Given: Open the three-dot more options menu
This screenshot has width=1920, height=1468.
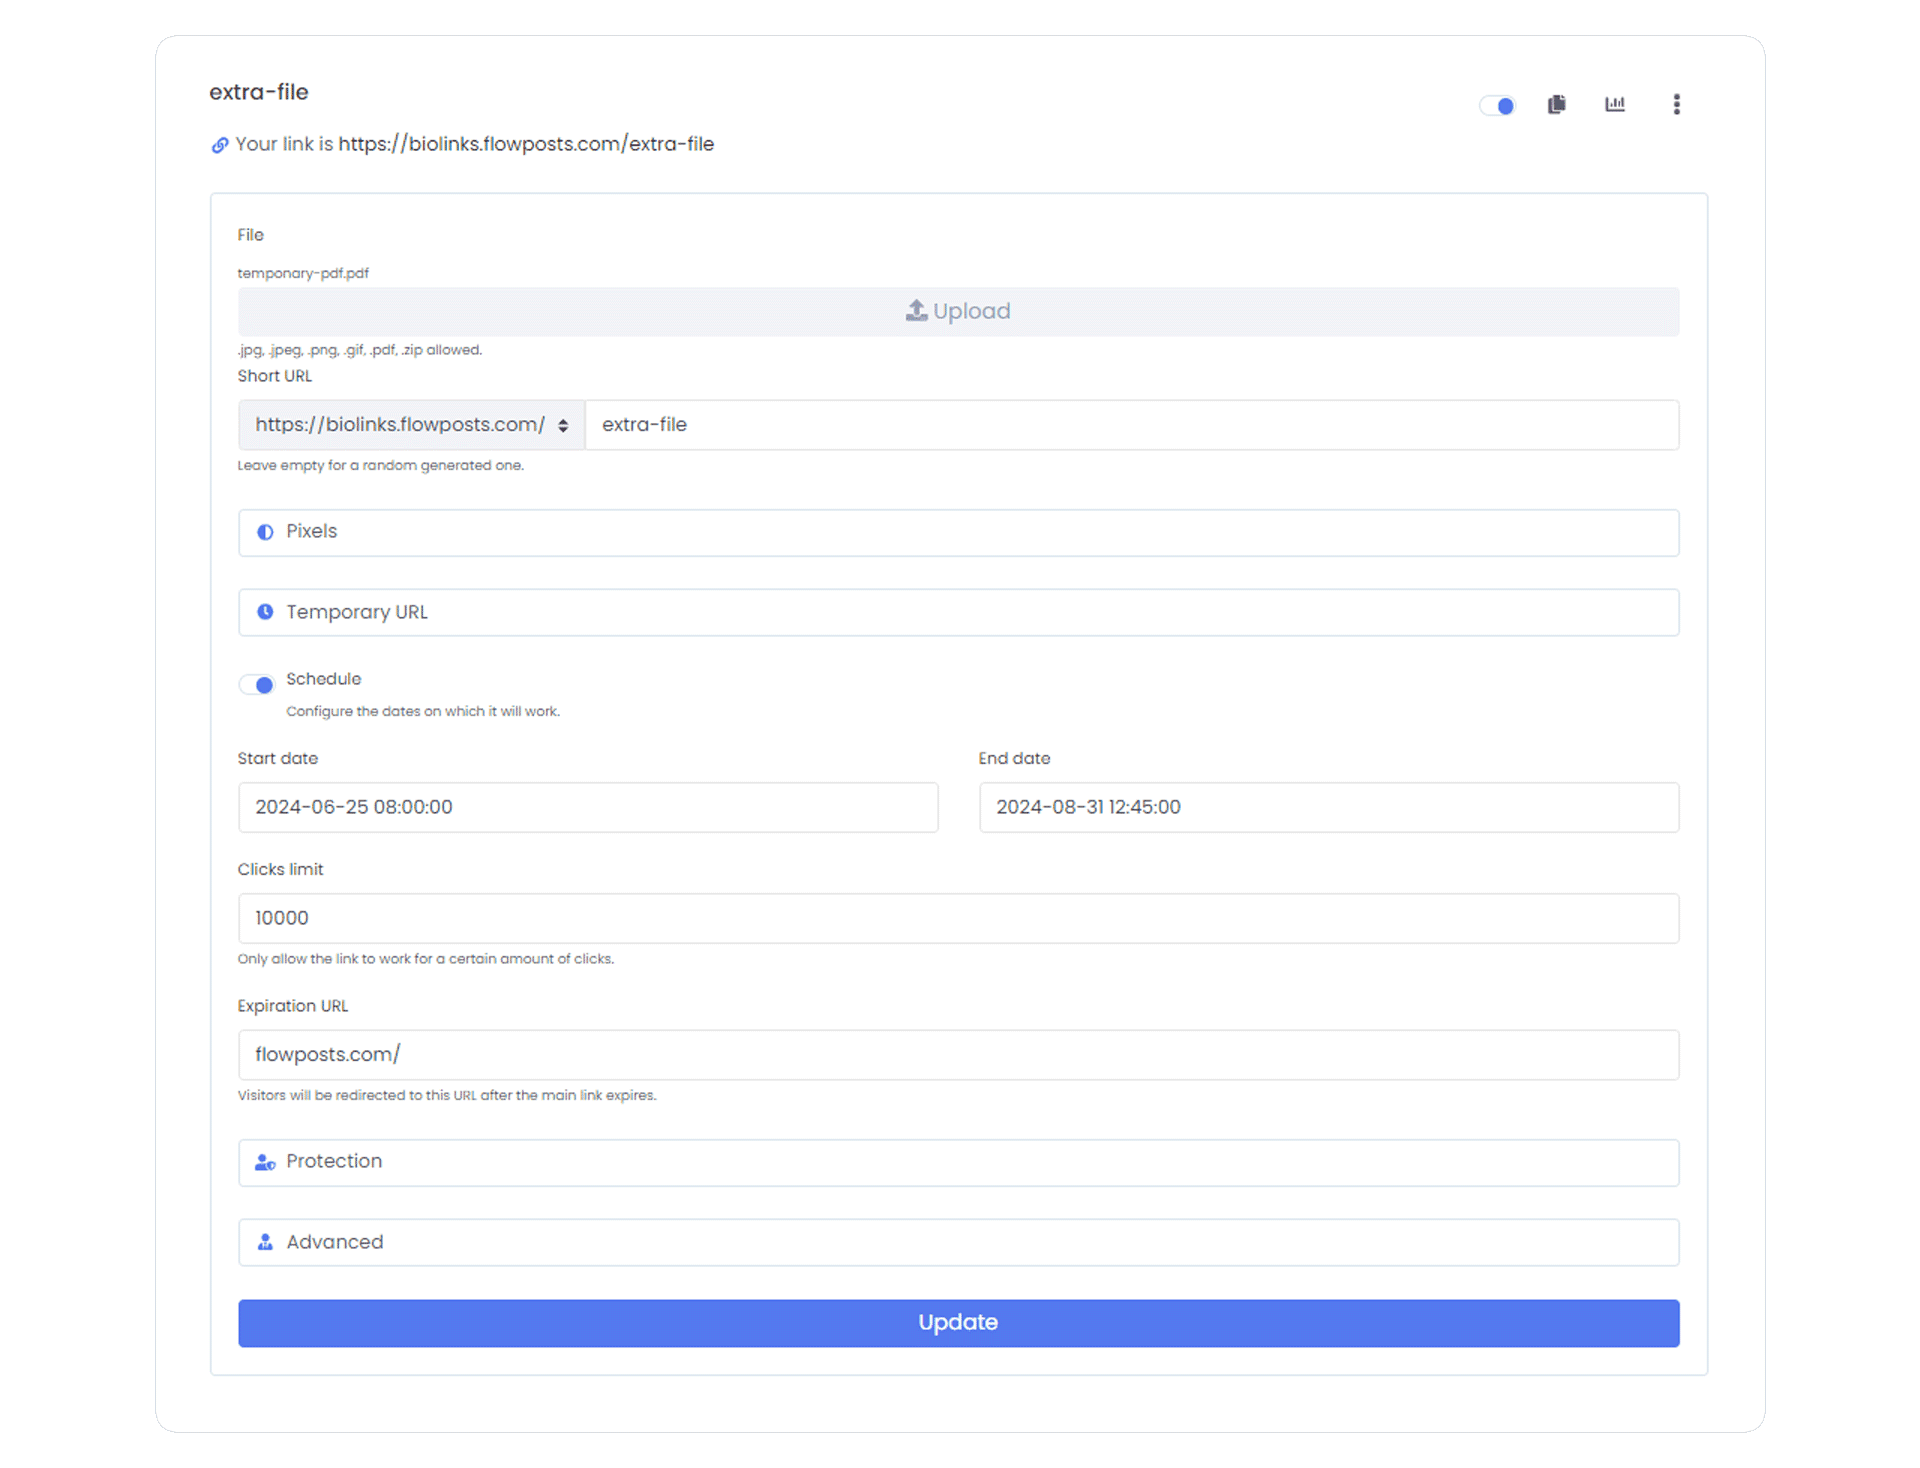Looking at the screenshot, I should click(x=1676, y=104).
